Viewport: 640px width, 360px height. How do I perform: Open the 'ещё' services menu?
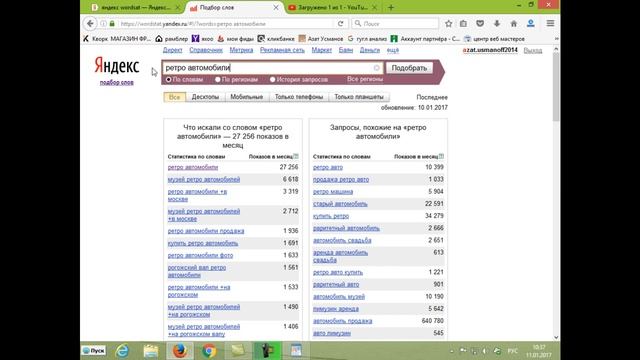pos(393,50)
